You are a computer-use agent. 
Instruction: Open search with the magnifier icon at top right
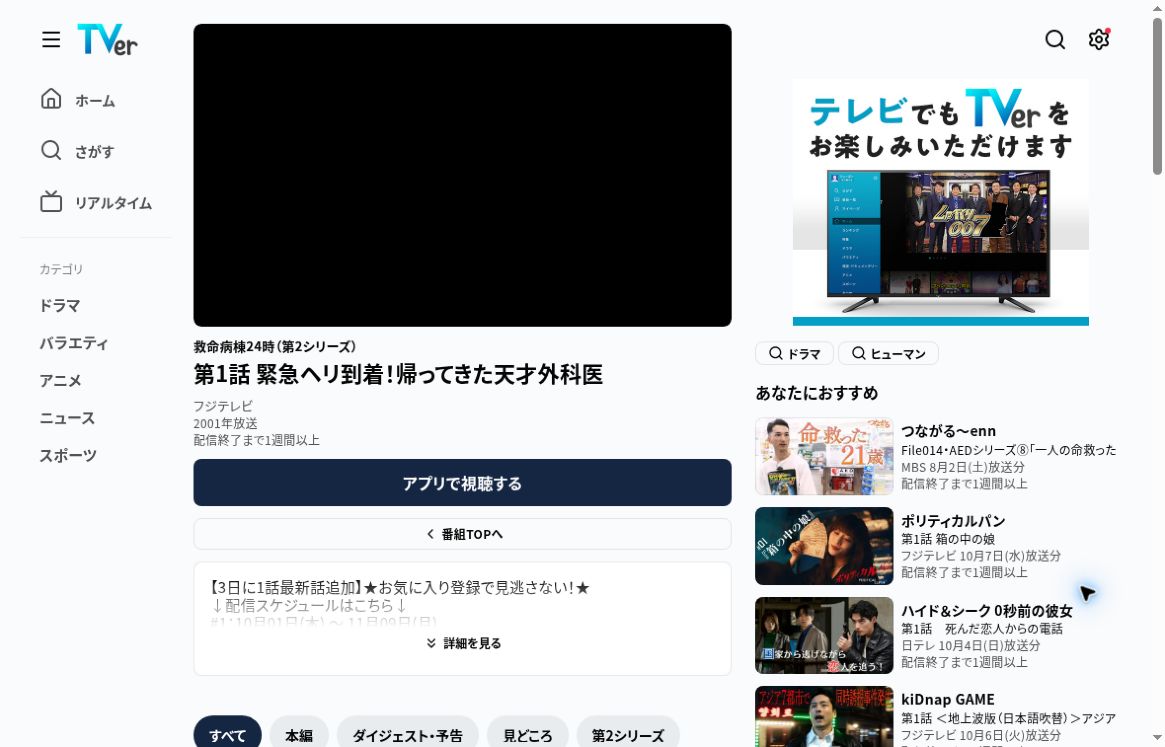[x=1054, y=39]
